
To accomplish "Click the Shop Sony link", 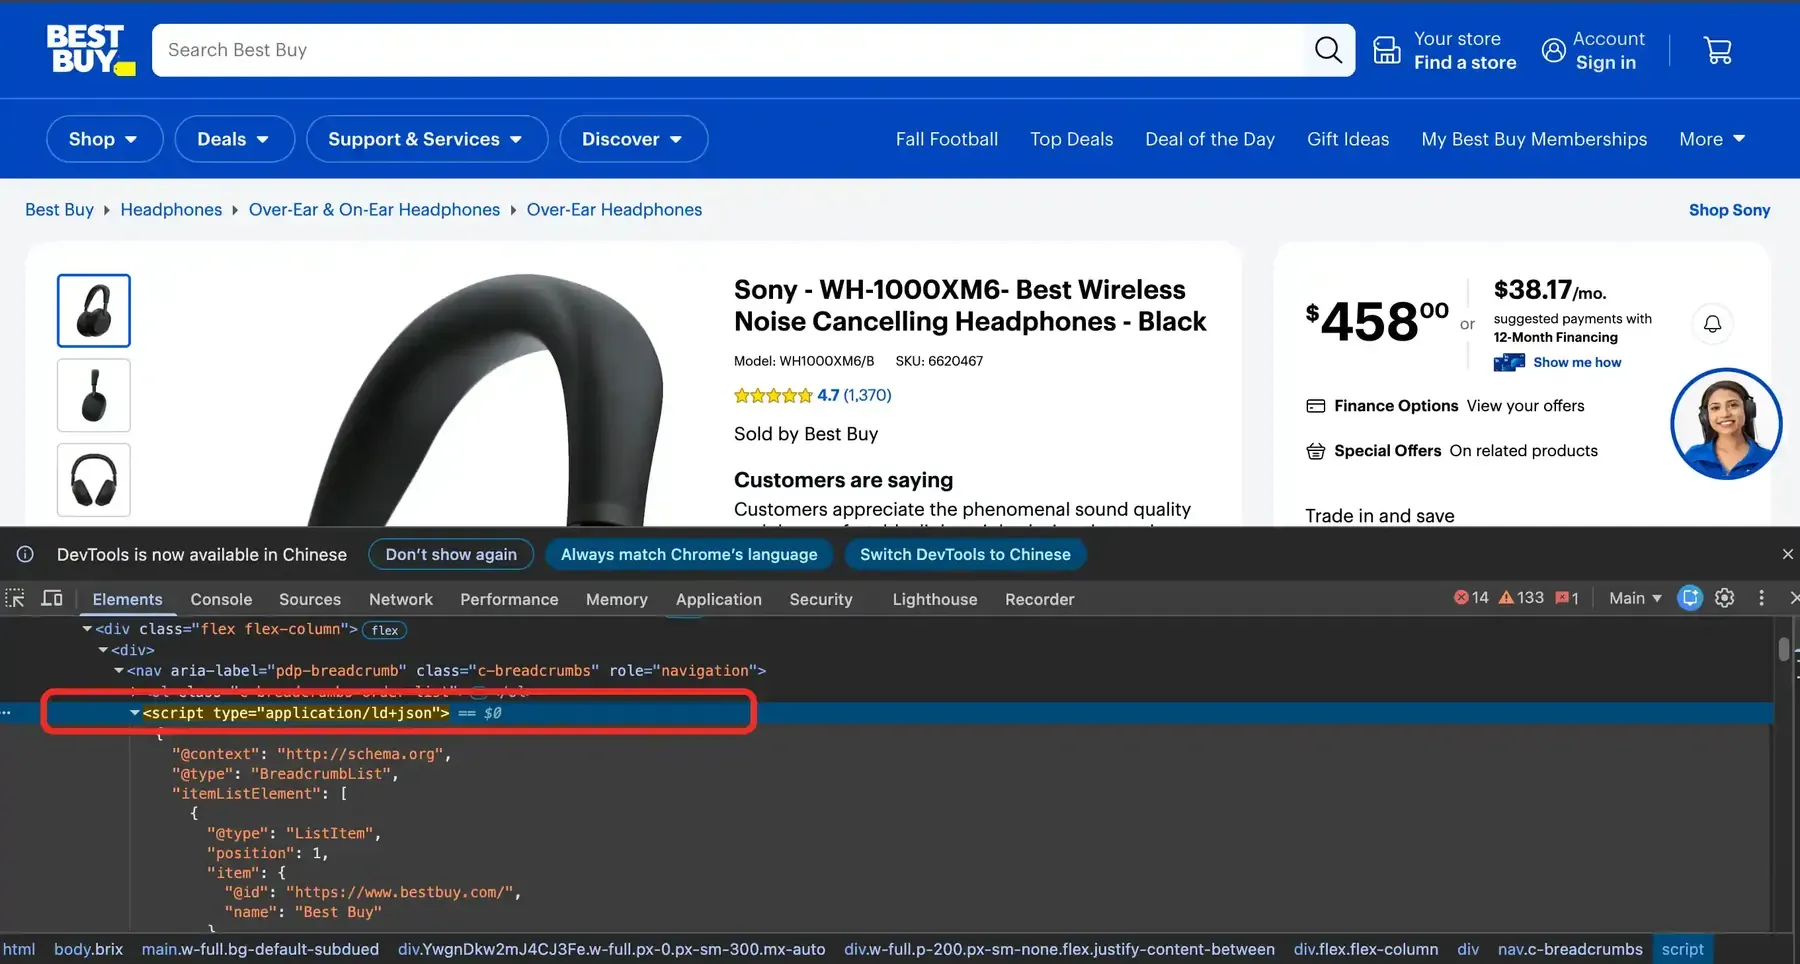I will pyautogui.click(x=1729, y=210).
